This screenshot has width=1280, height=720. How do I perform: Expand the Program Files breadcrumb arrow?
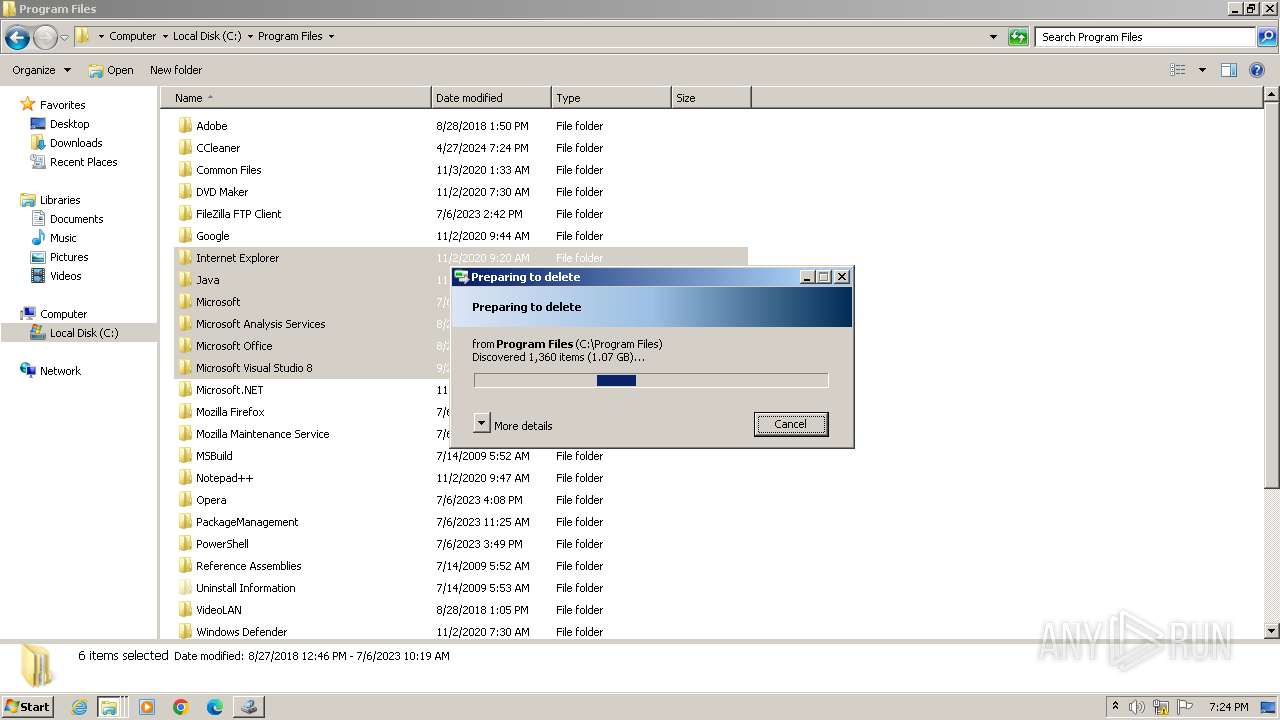[331, 36]
